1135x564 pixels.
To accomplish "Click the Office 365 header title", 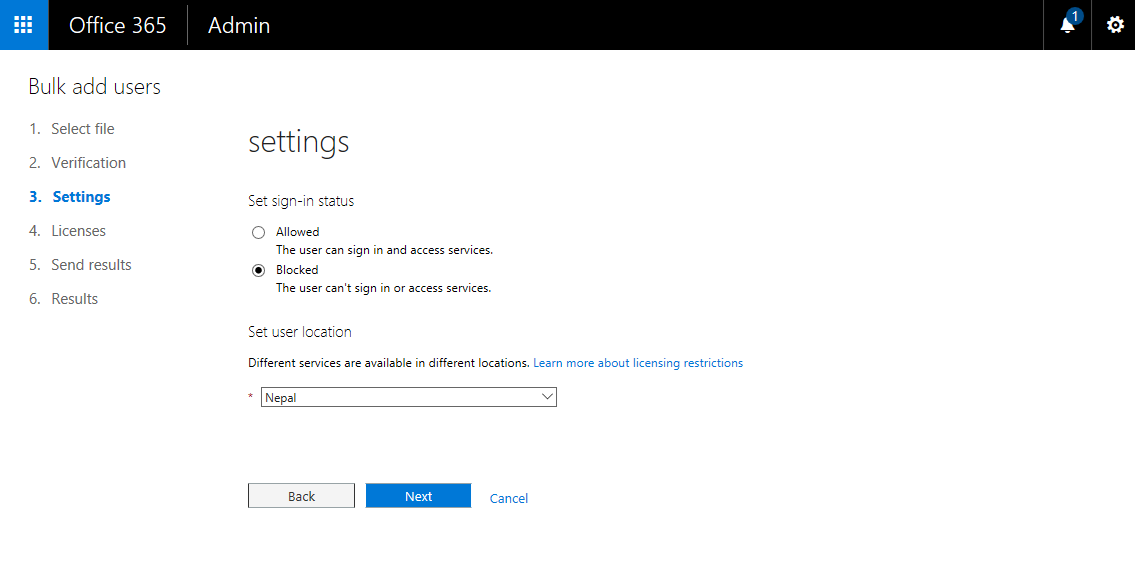I will (118, 25).
